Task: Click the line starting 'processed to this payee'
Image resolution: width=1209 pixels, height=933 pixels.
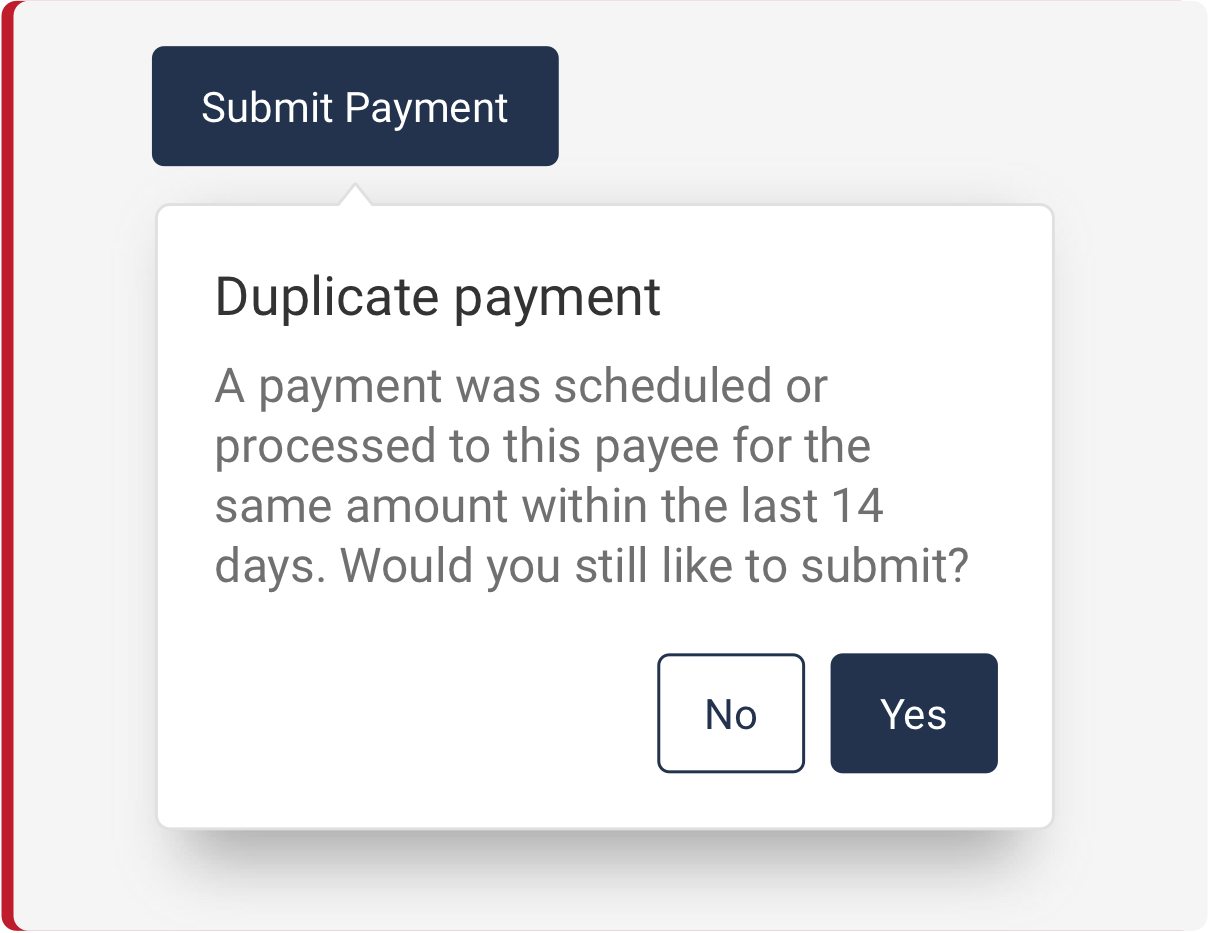Action: coord(542,446)
